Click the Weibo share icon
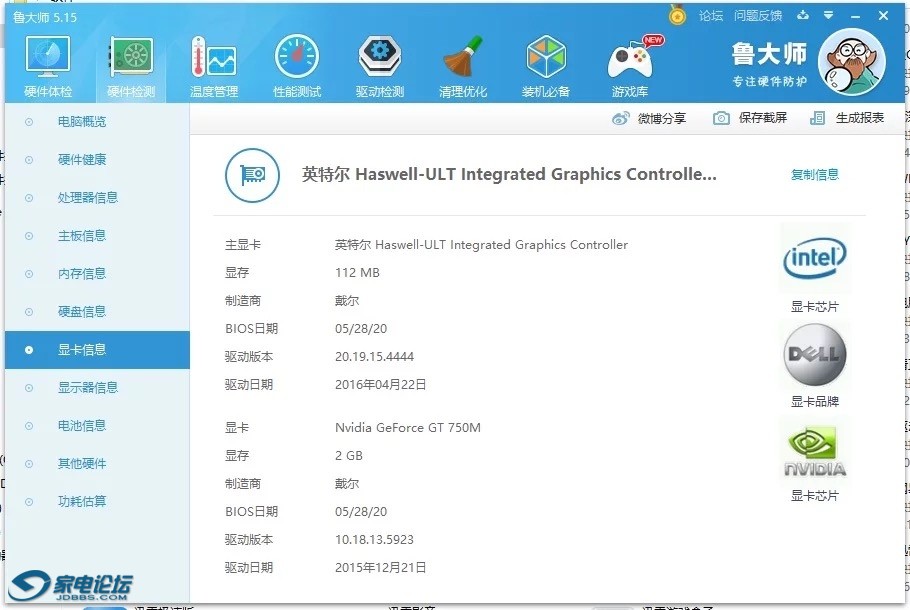910x610 pixels. point(620,118)
